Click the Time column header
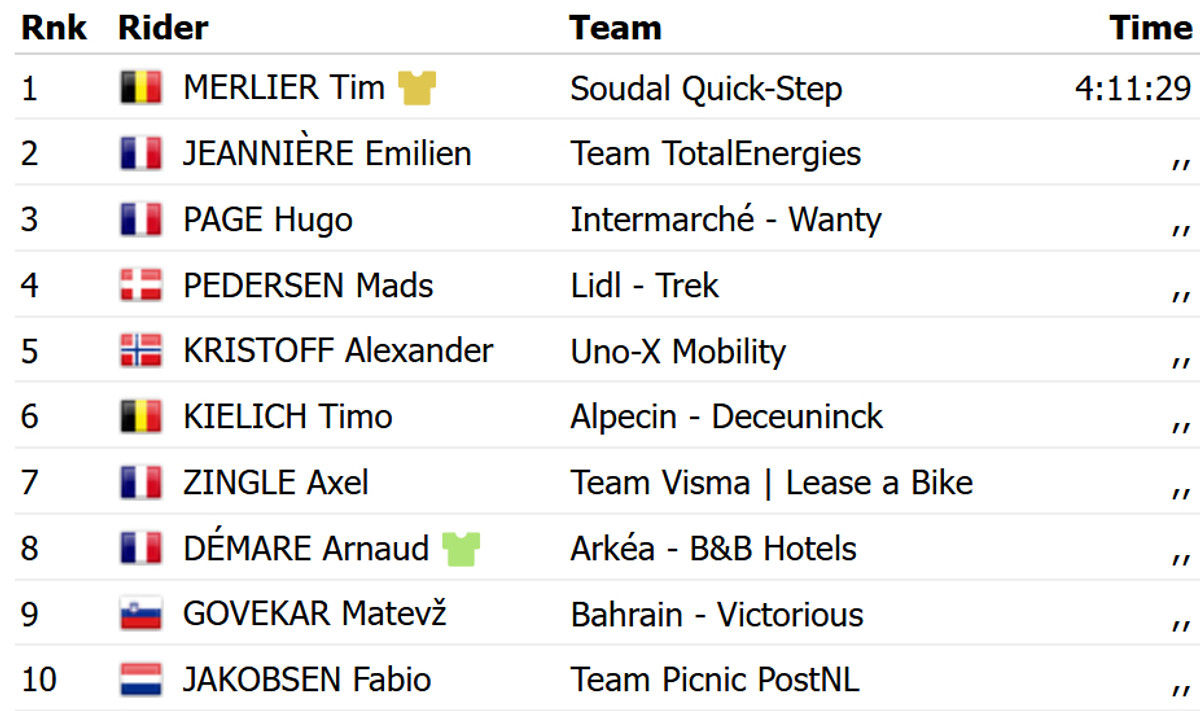1200x711 pixels. (1151, 28)
